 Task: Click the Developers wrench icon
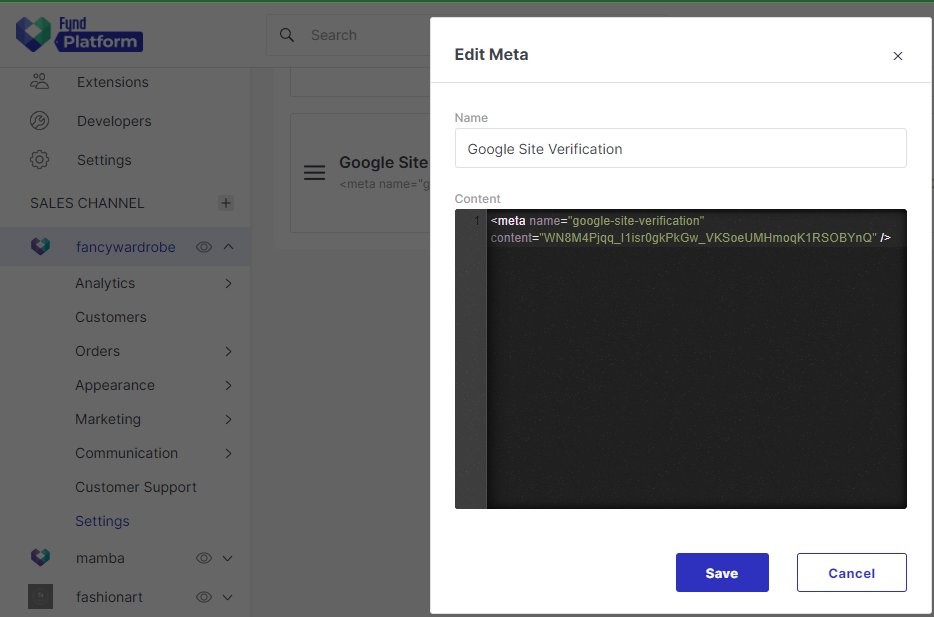tap(39, 121)
